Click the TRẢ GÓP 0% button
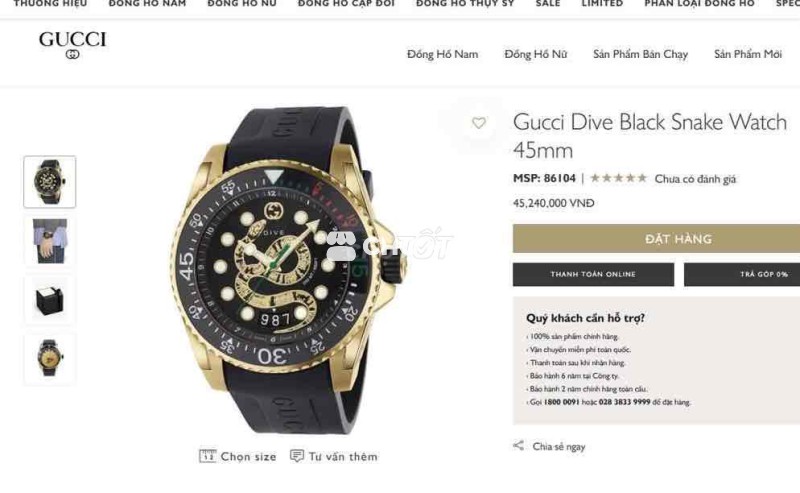 tap(742, 274)
